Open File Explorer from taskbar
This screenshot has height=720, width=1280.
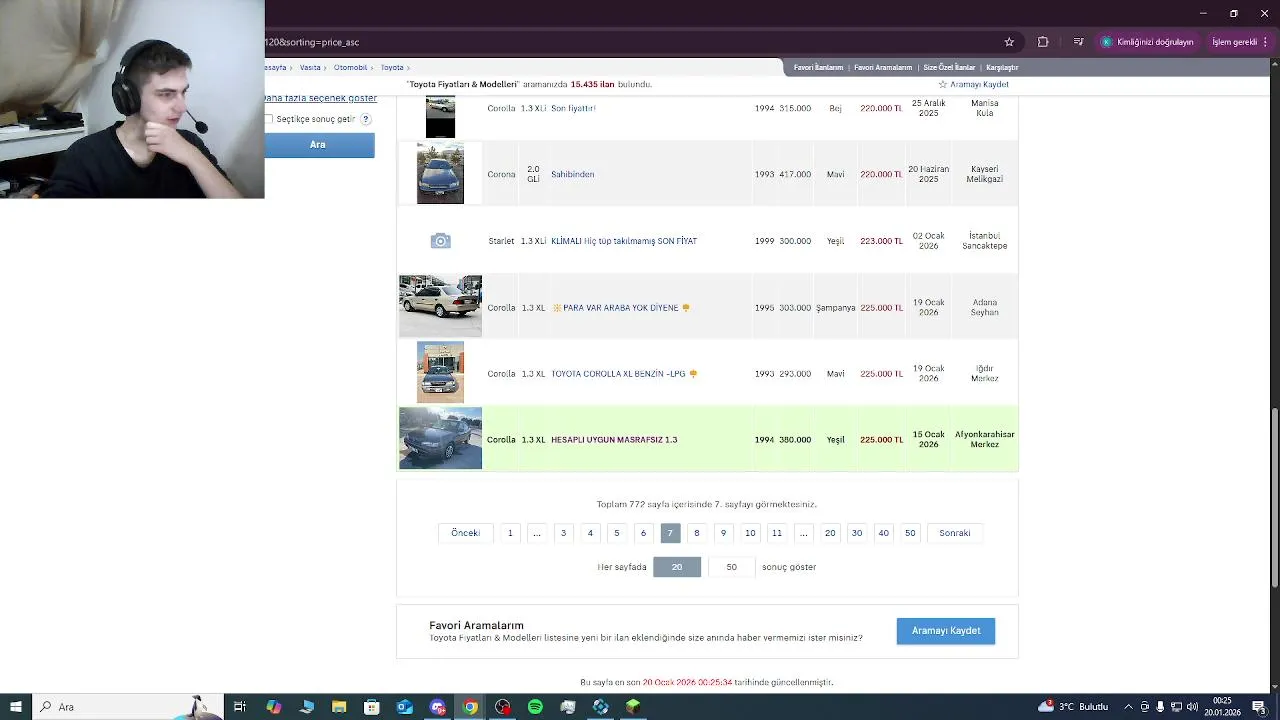pyautogui.click(x=339, y=707)
